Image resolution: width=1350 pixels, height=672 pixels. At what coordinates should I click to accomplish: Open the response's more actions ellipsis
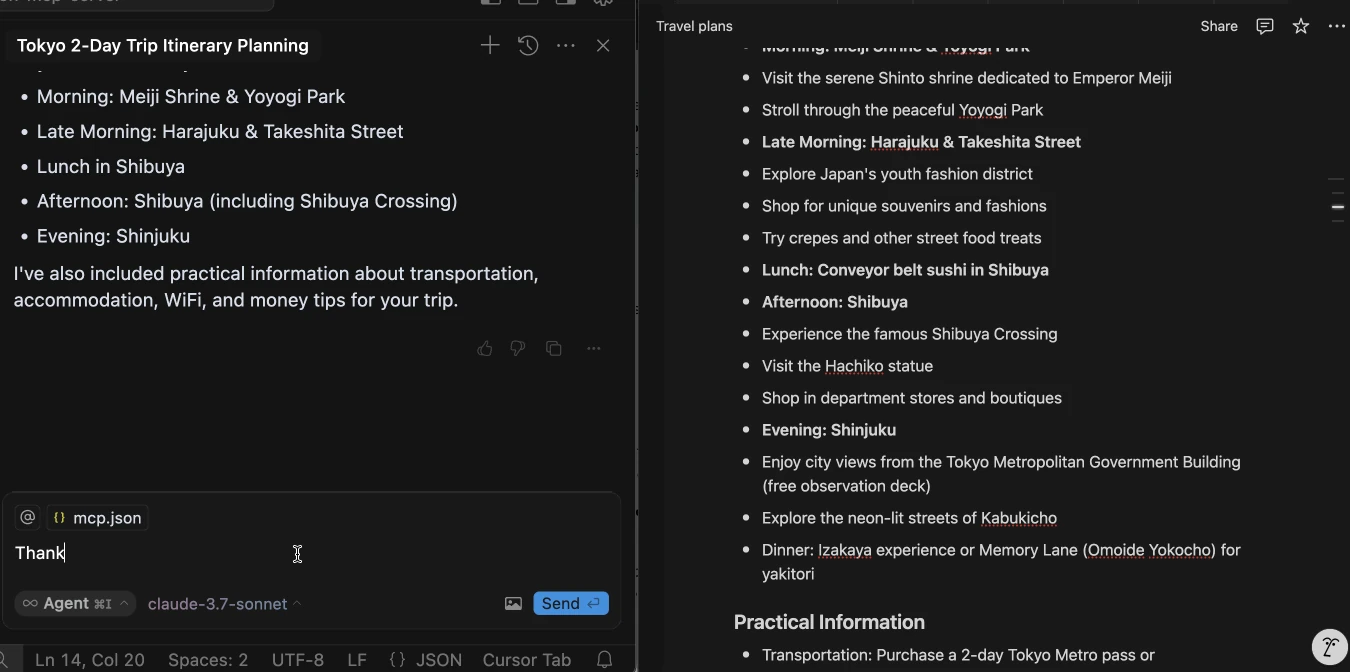[594, 348]
